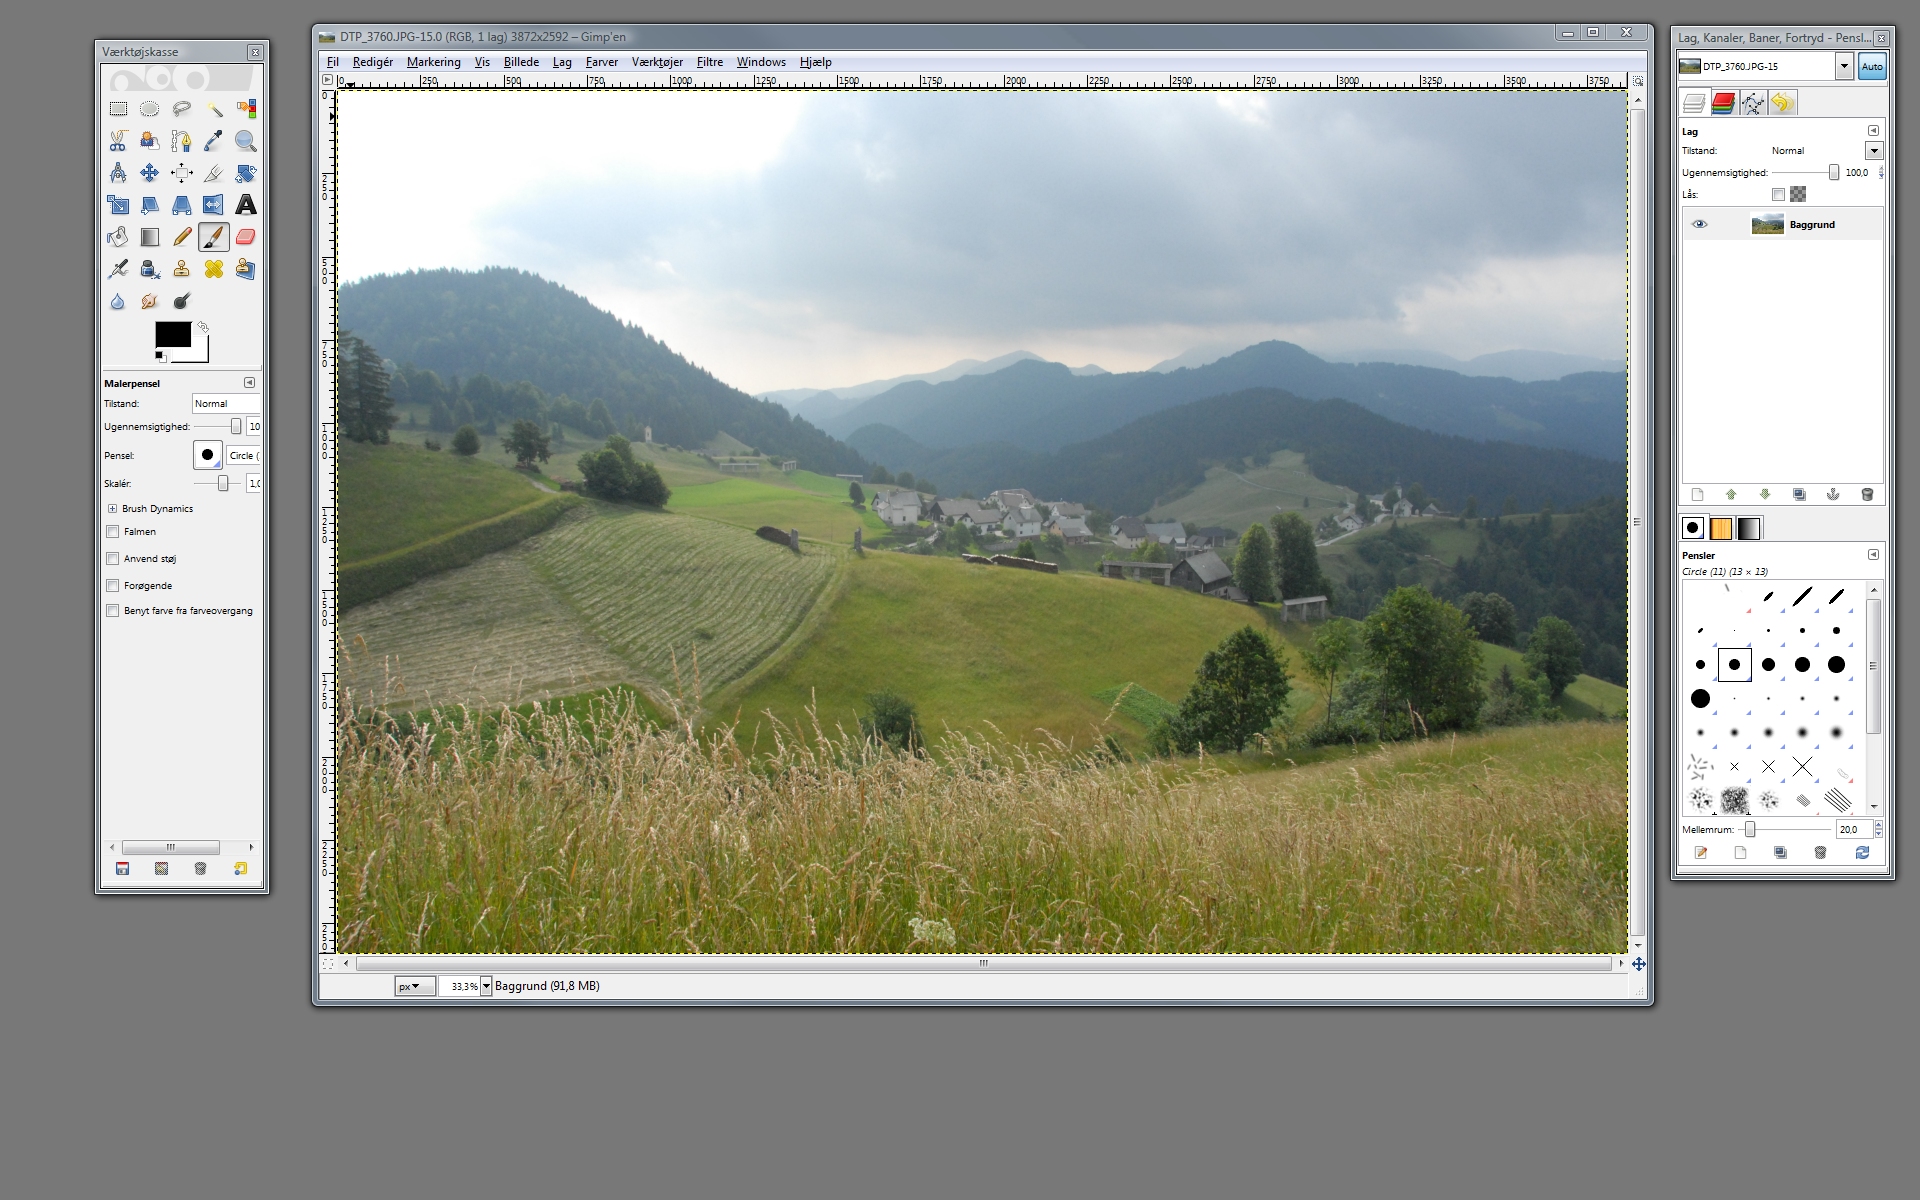The height and width of the screenshot is (1200, 1920).
Task: Select the Pencil tool
Action: tap(181, 237)
